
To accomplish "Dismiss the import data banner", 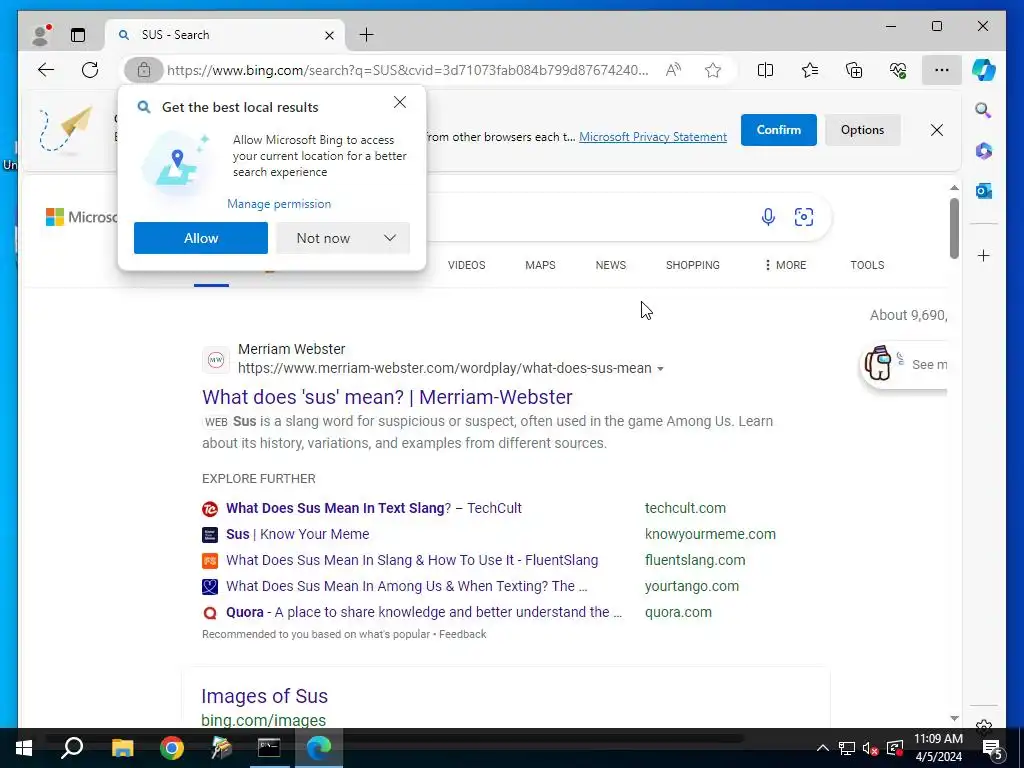I will (936, 130).
